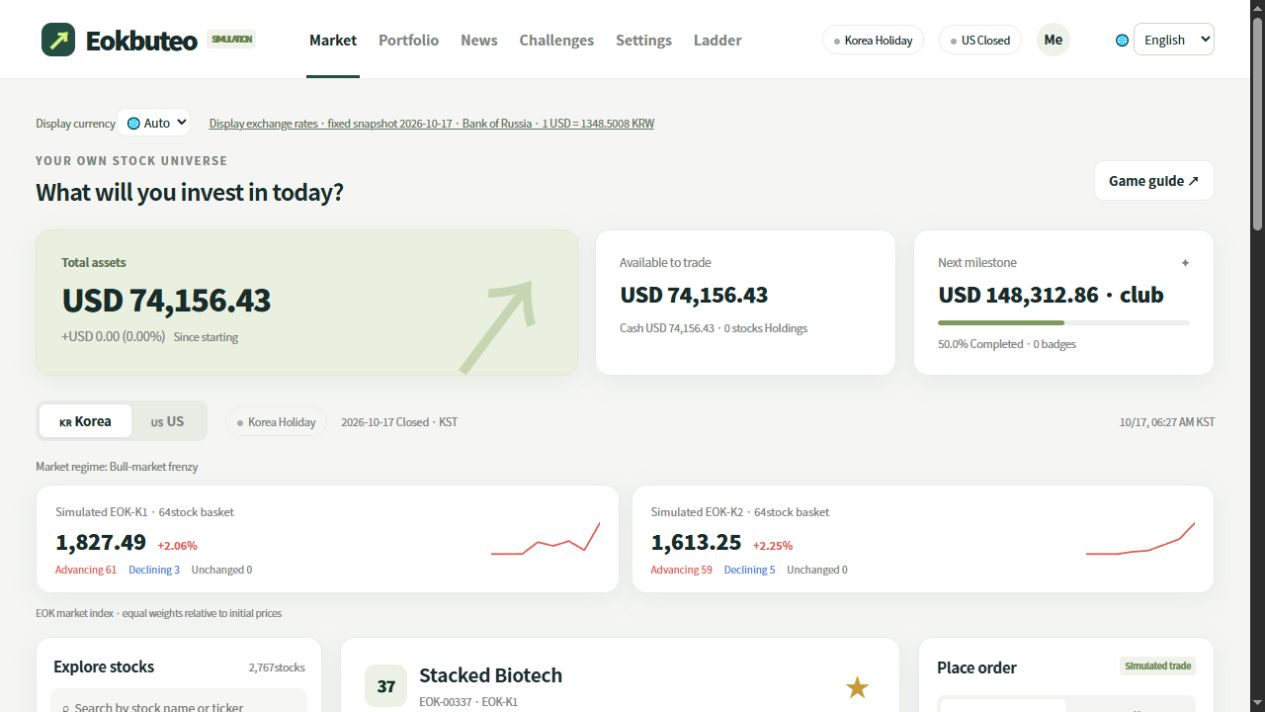Screen dimensions: 1265x712
Task: Click the Market regime: Bull-market frenzy text
Action: click(117, 467)
